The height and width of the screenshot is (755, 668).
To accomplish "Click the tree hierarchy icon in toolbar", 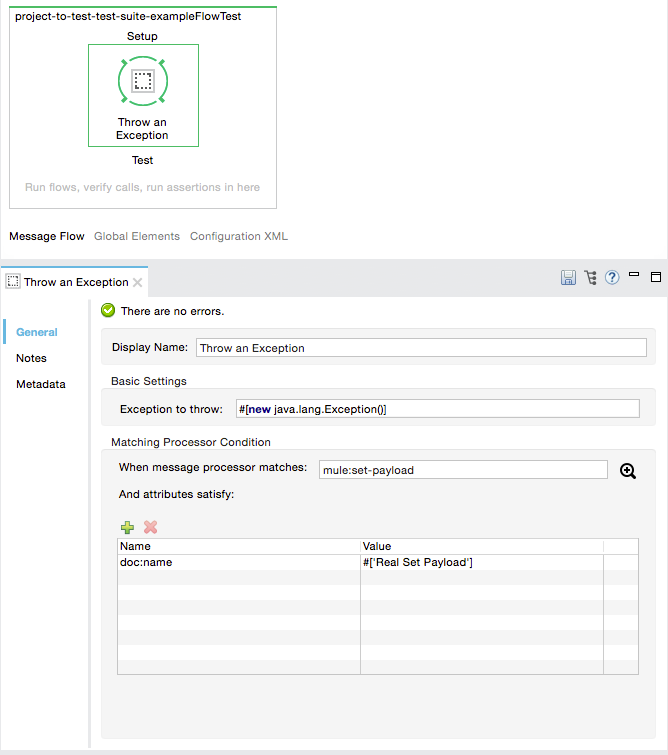I will pos(590,278).
